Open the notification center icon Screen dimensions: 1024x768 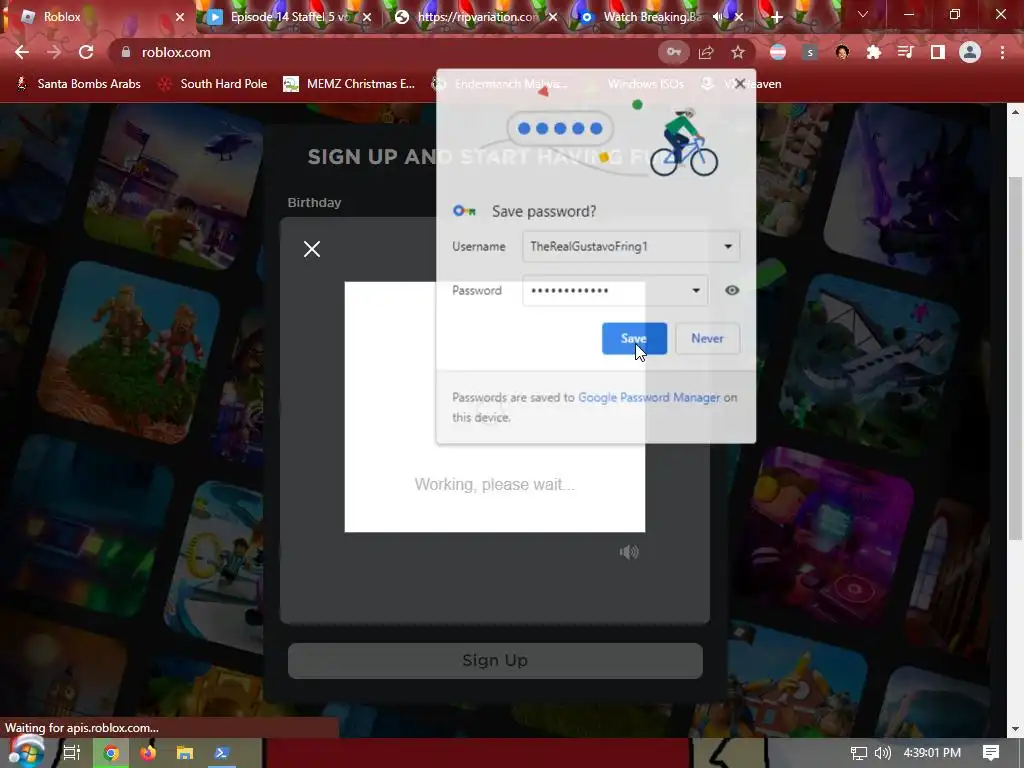pos(991,753)
